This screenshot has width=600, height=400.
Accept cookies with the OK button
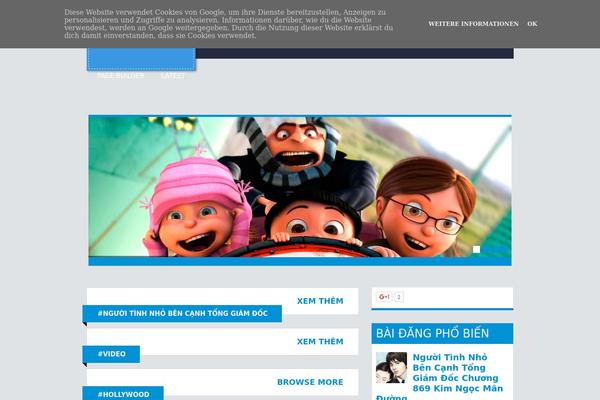[x=532, y=24]
